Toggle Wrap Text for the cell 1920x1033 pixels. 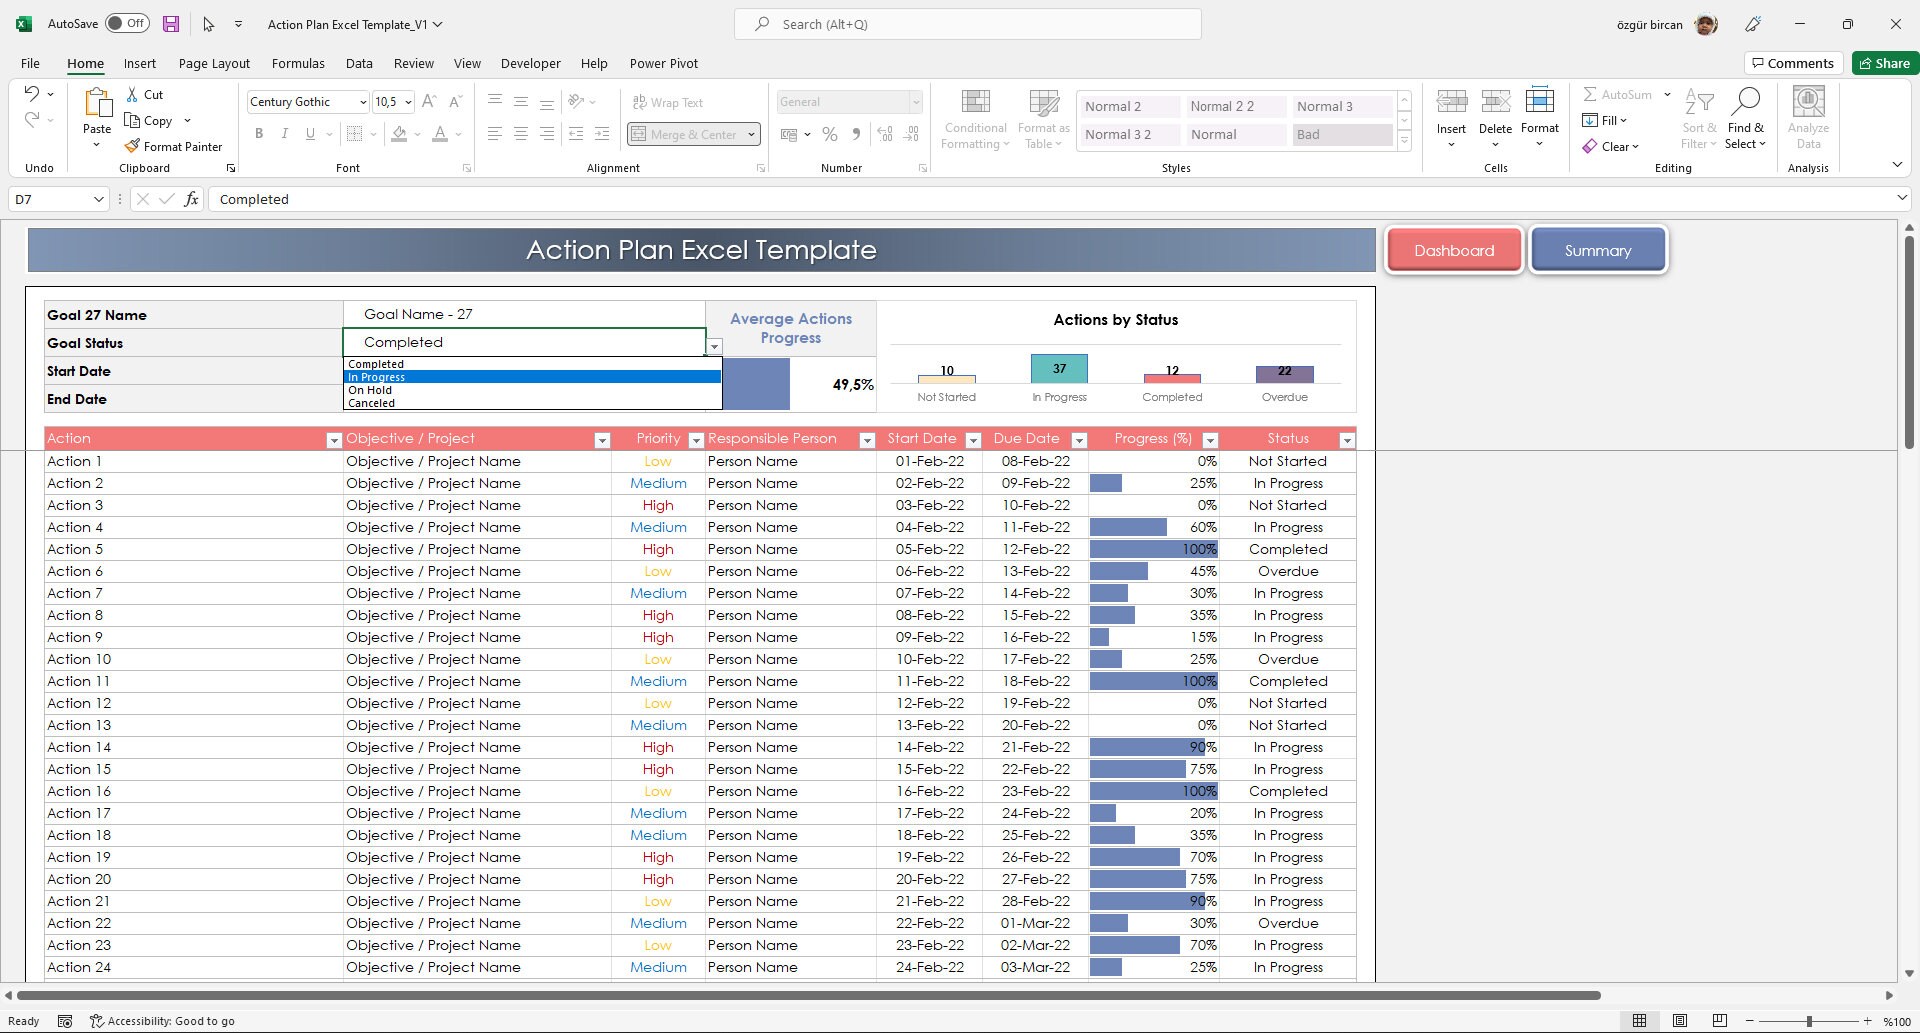668,101
